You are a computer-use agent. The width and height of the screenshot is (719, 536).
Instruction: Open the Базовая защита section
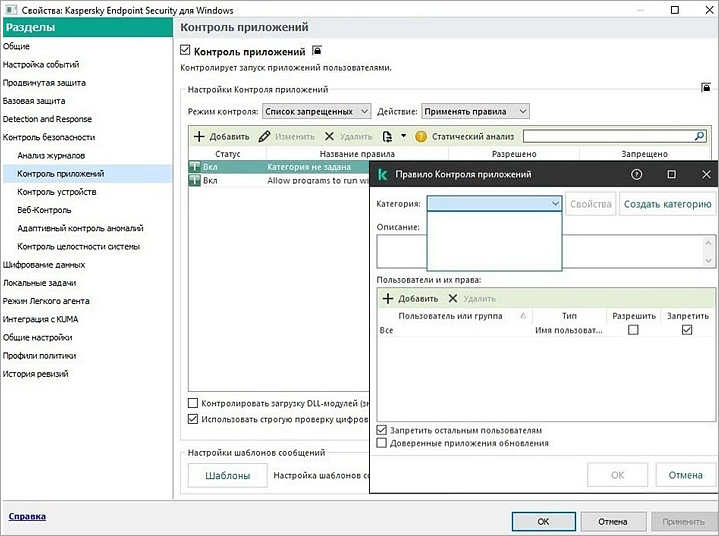click(34, 101)
